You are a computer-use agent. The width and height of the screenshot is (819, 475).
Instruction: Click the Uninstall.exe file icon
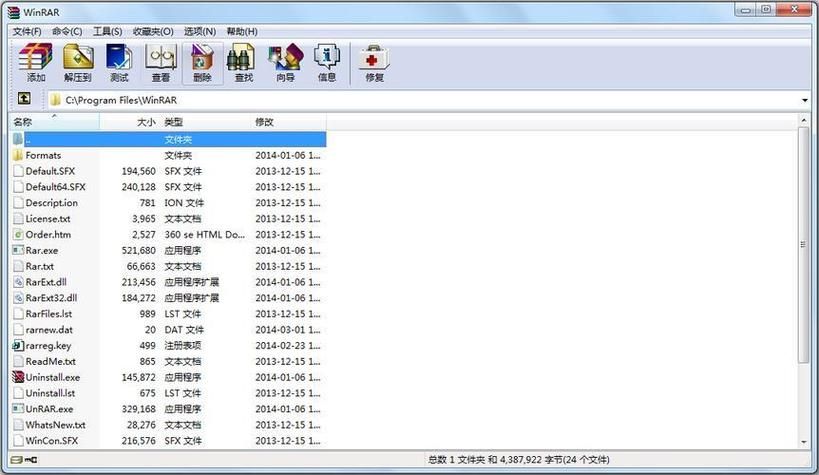(x=18, y=377)
